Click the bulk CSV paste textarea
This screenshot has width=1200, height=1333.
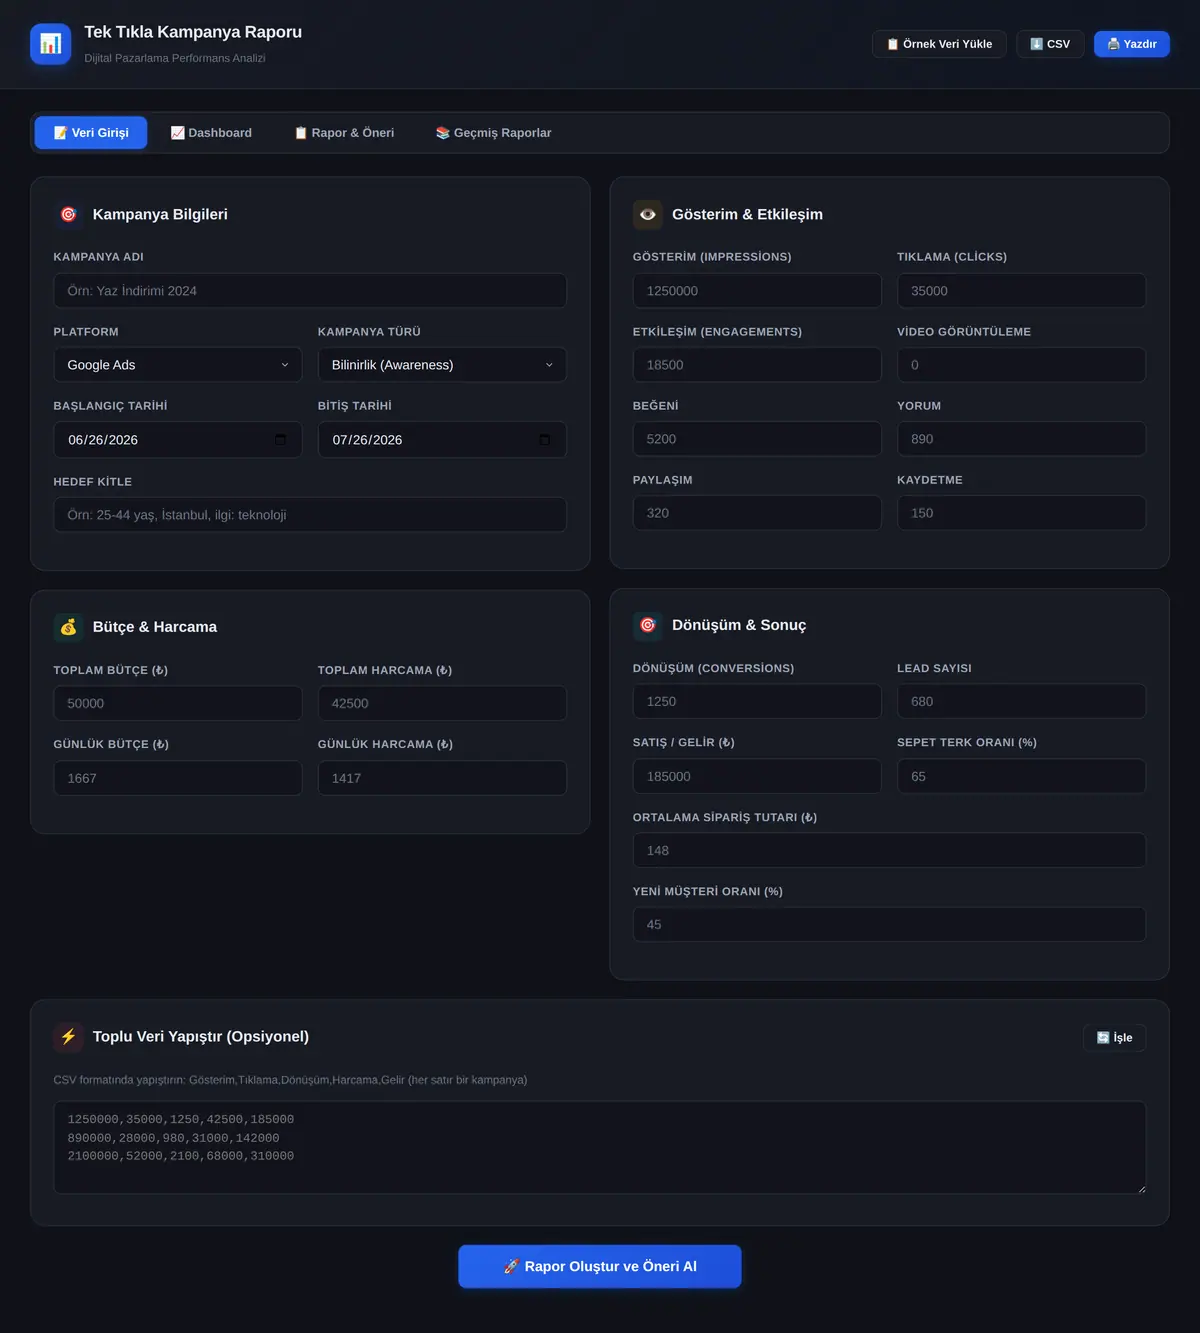600,1147
